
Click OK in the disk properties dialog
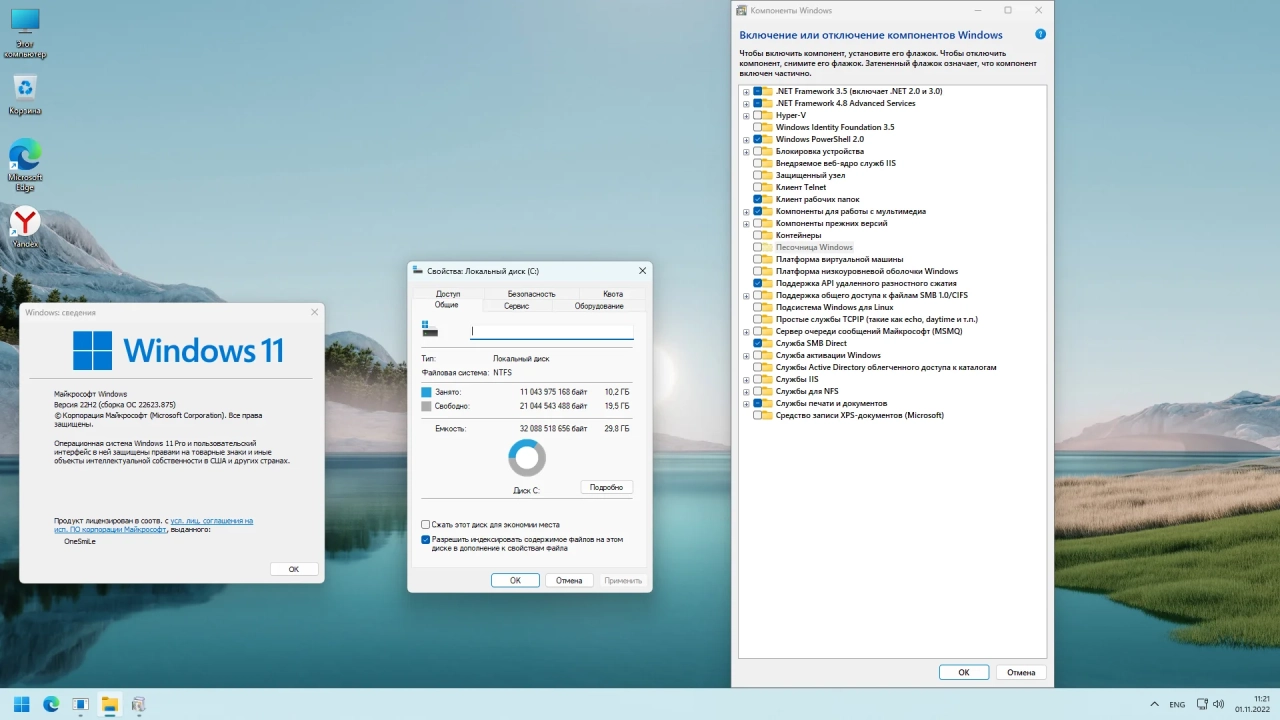point(515,580)
